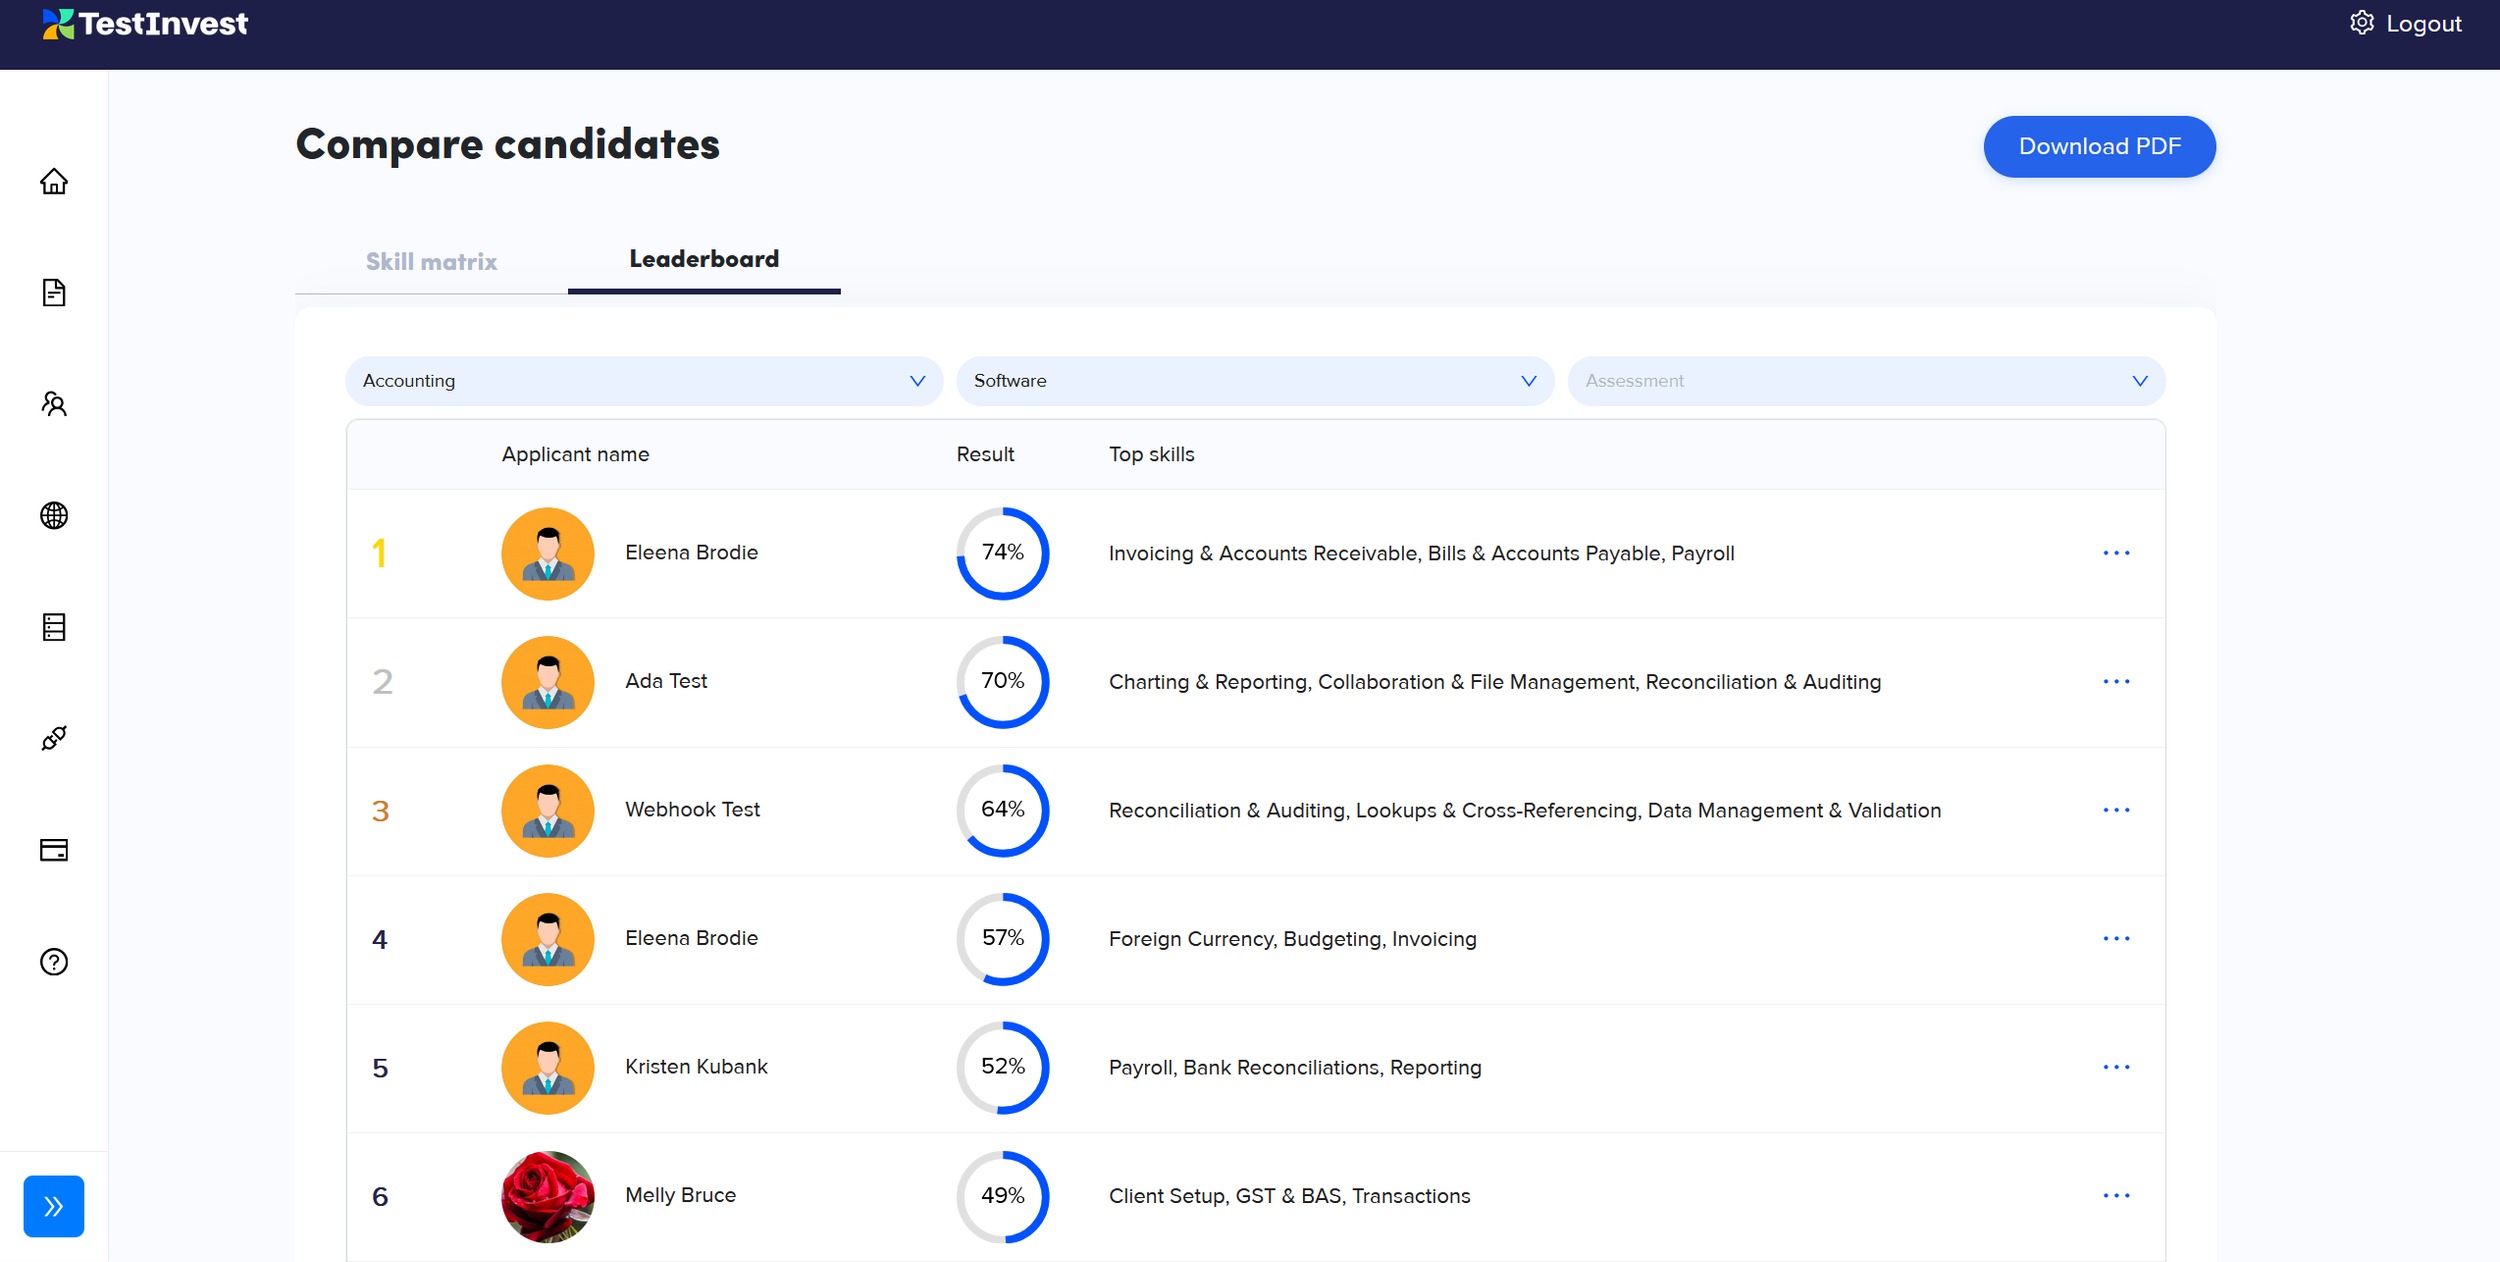This screenshot has width=2500, height=1262.
Task: Open the billing card icon in the sidebar
Action: point(54,850)
